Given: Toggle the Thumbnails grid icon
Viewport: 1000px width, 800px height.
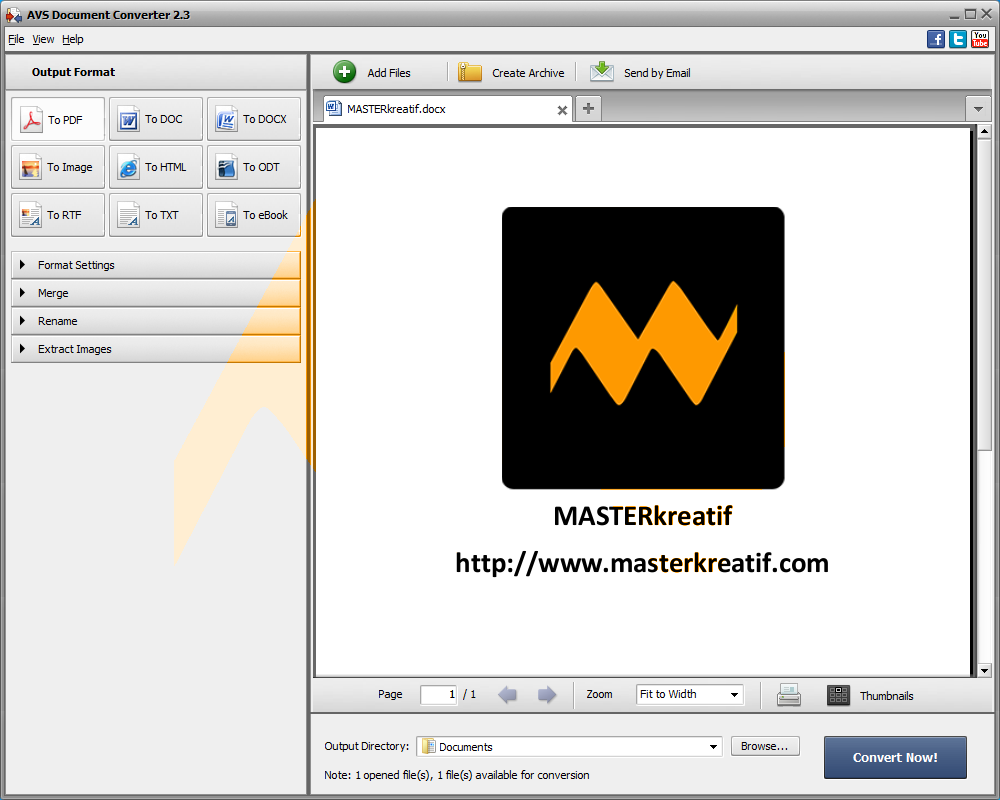Looking at the screenshot, I should click(x=838, y=695).
